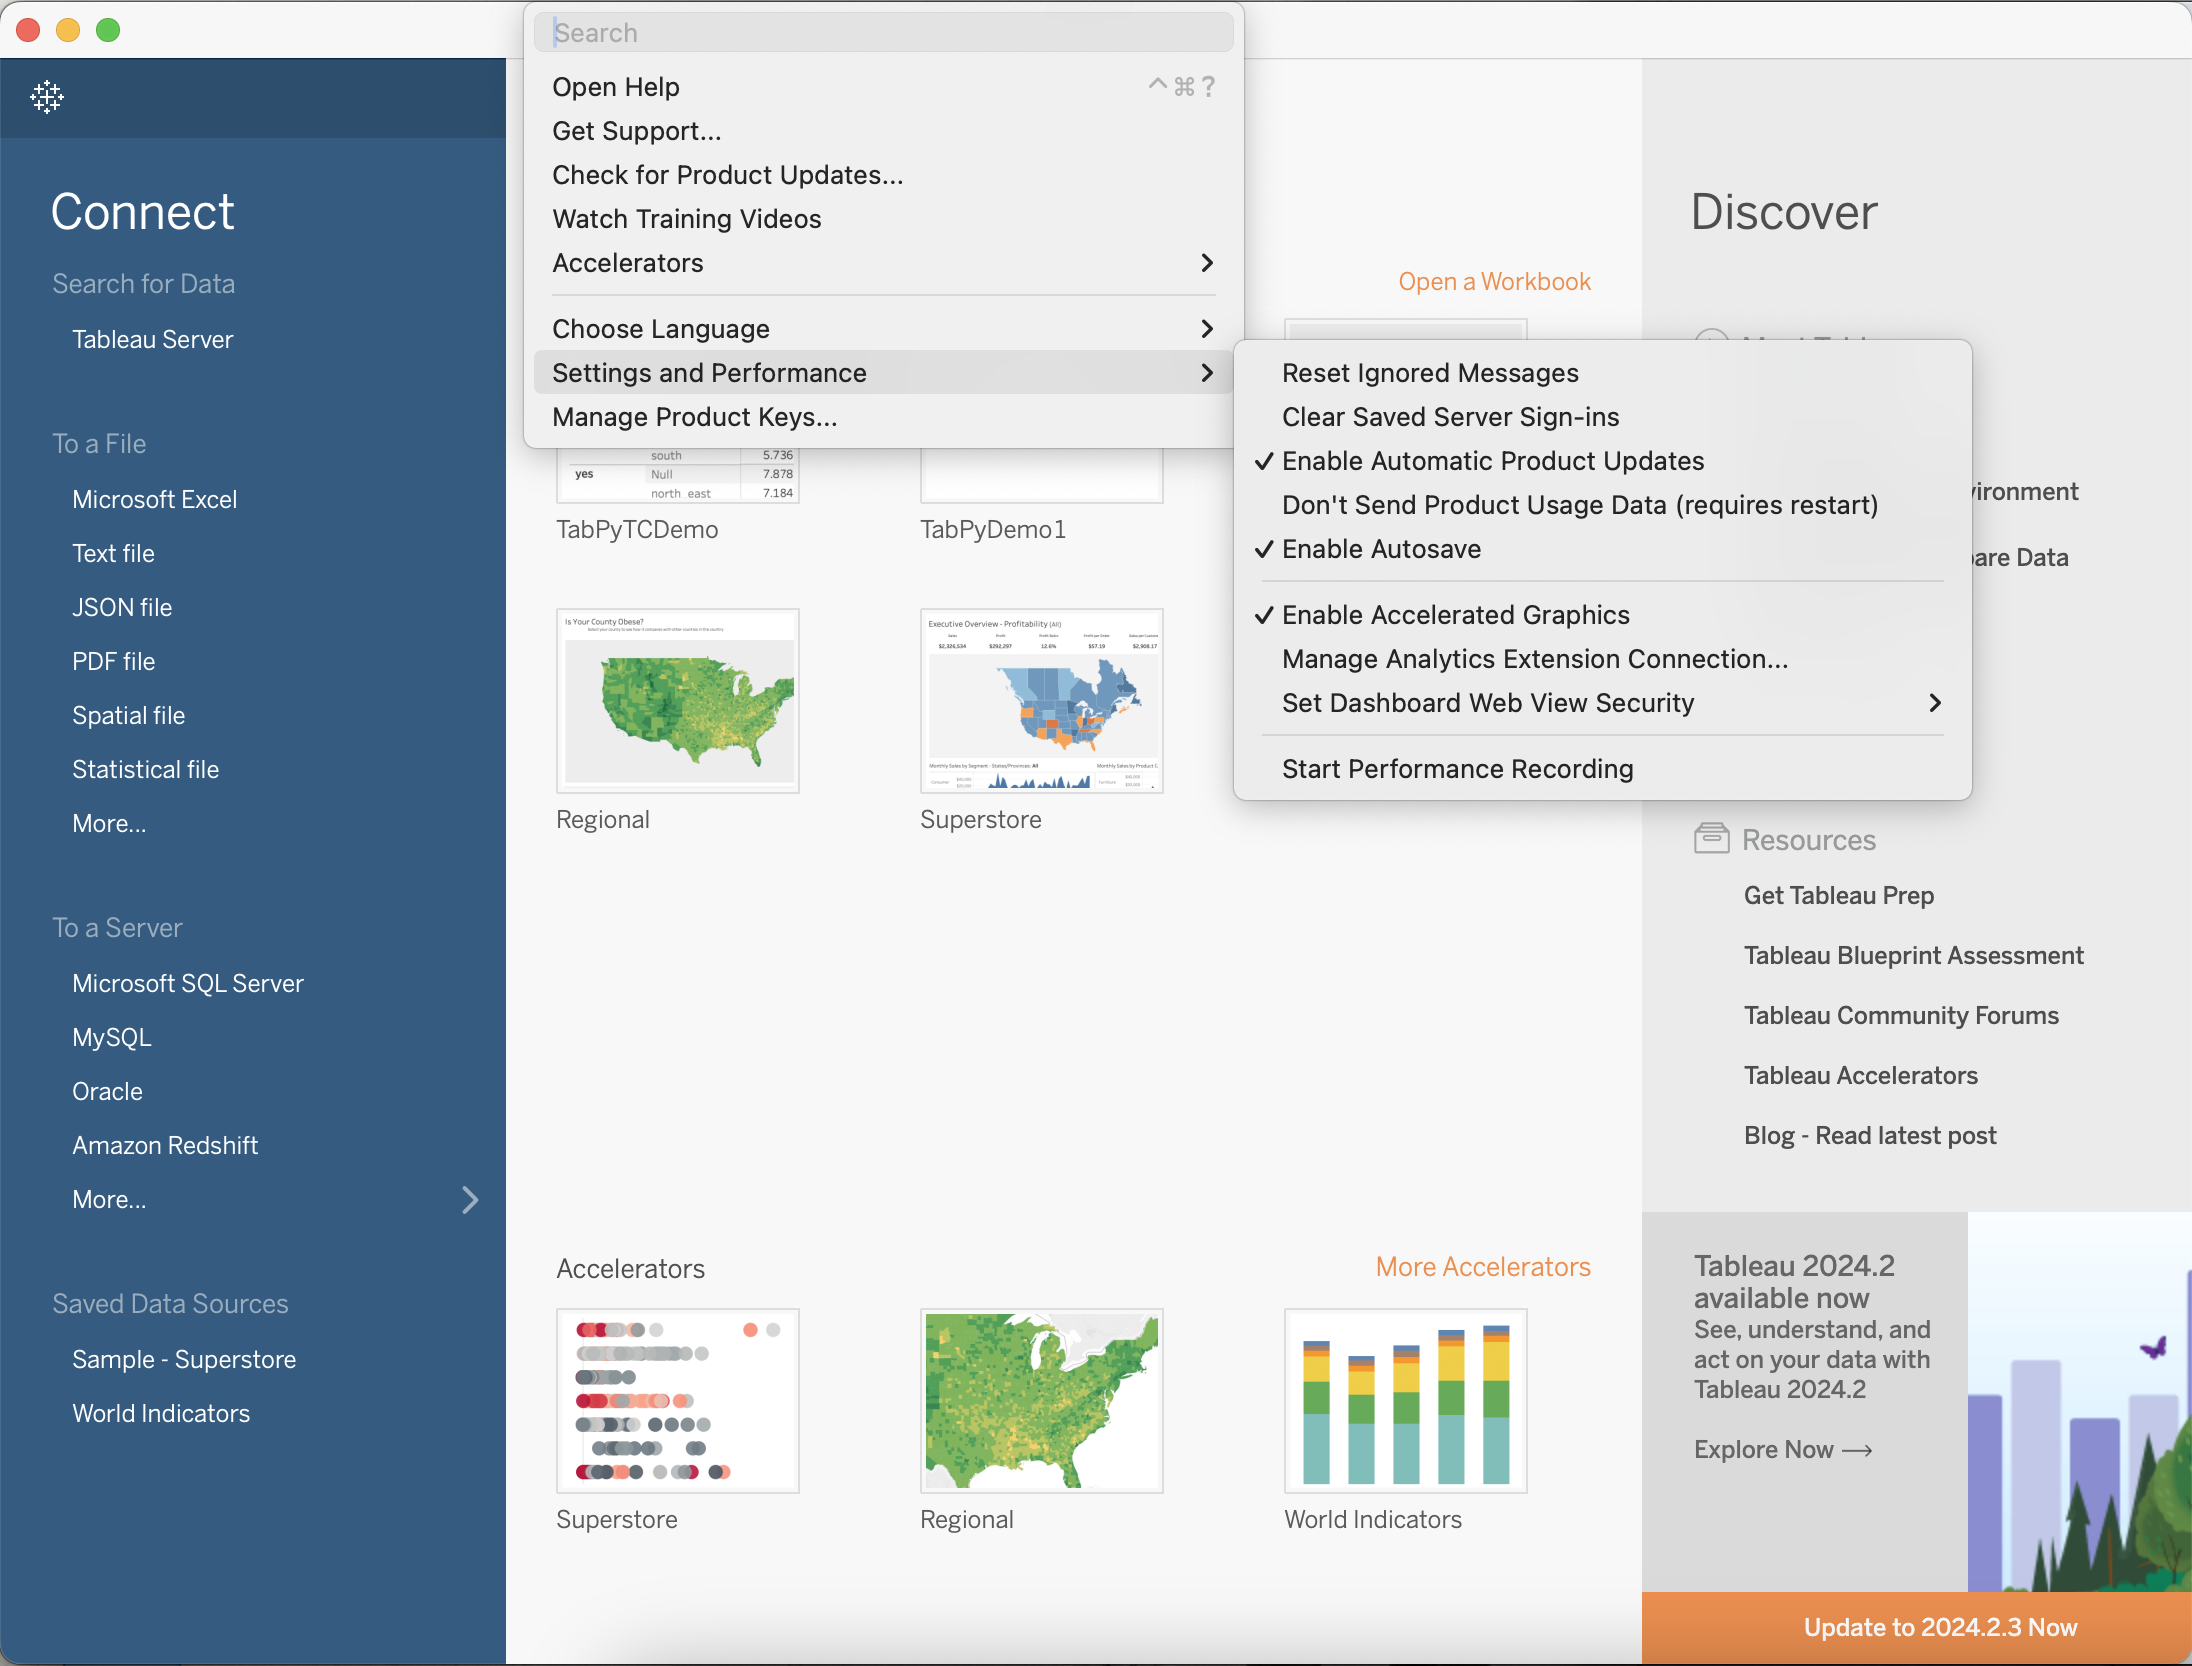The height and width of the screenshot is (1666, 2192).
Task: Select Clear Saved Server Sign-ins
Action: coord(1602,417)
